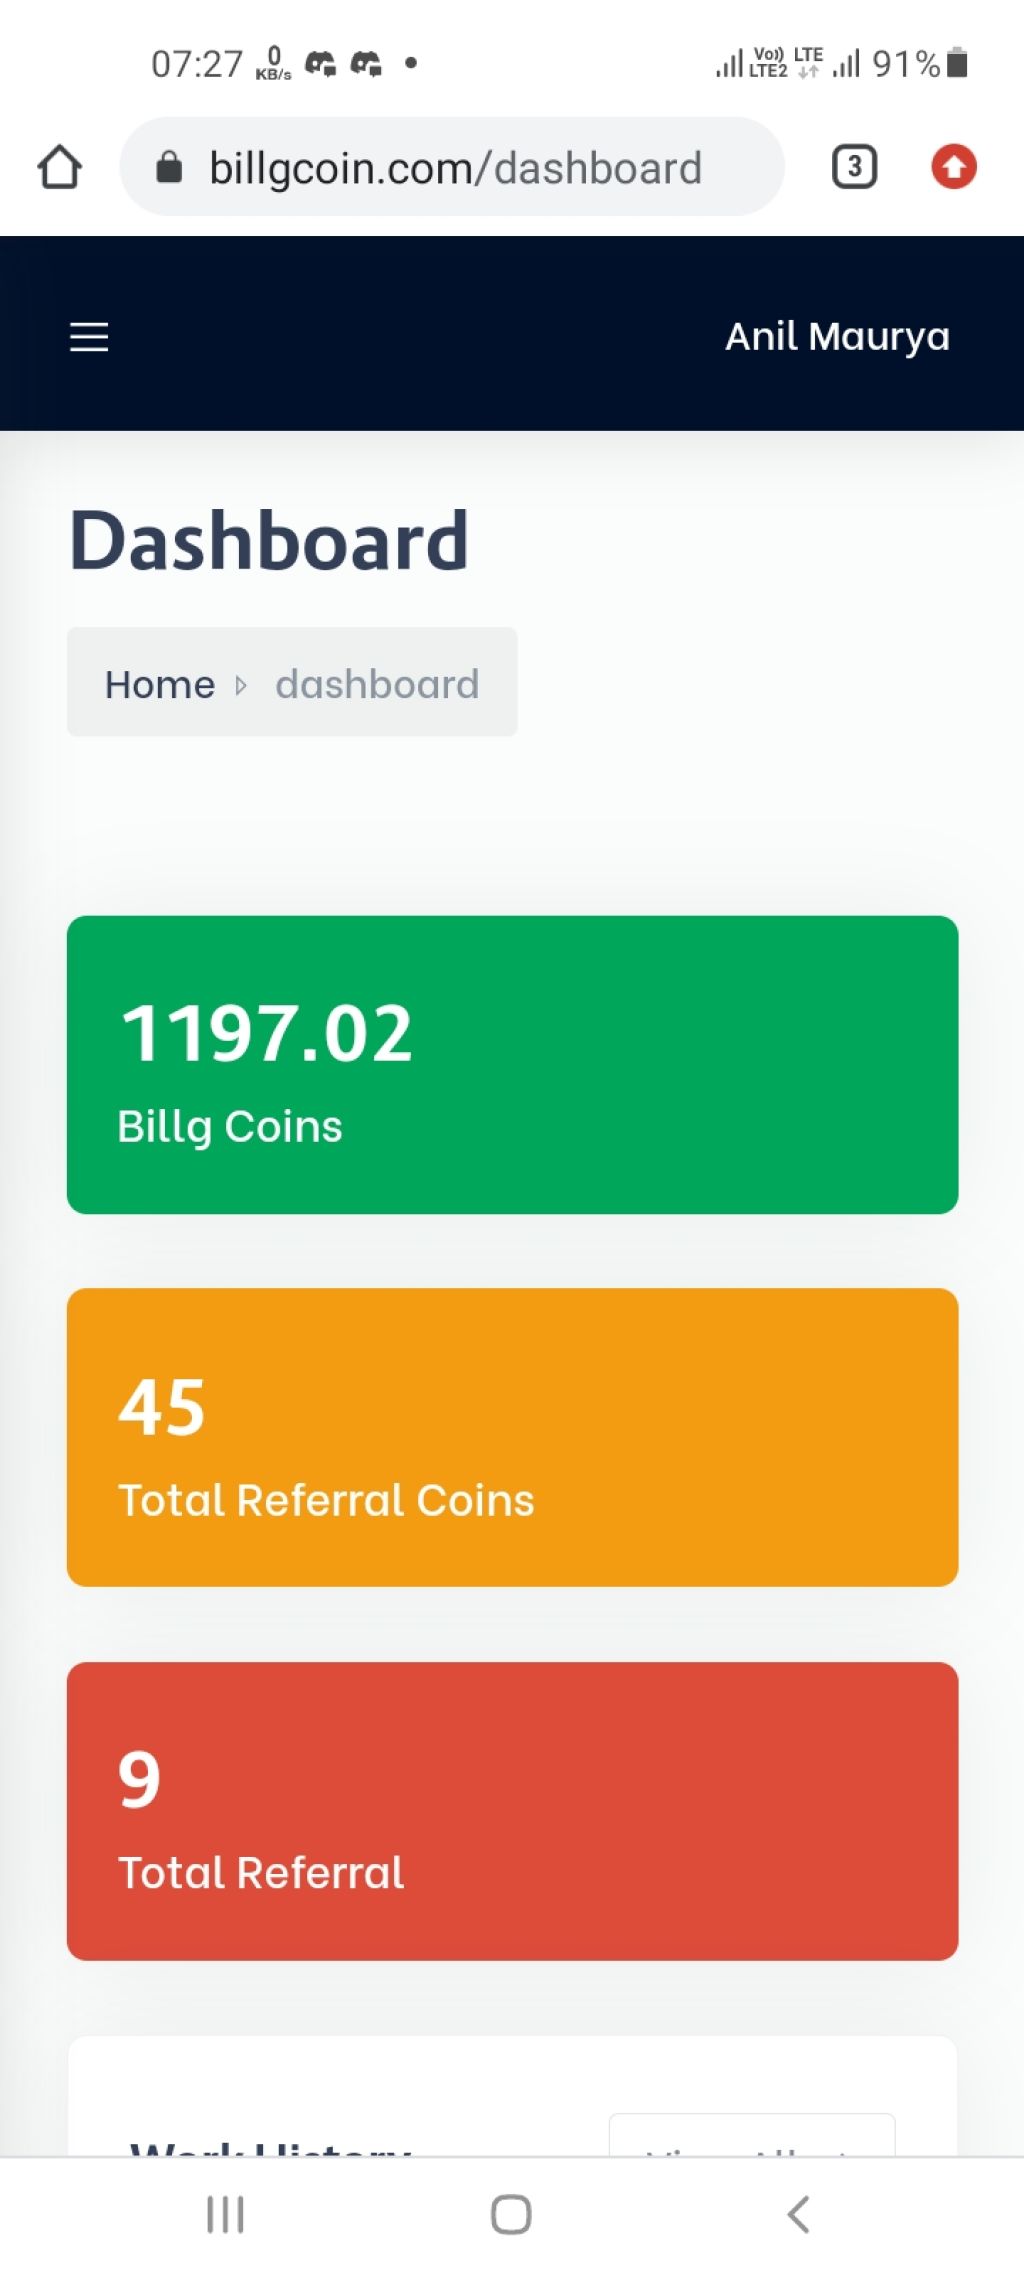Open the hamburger navigation menu
The image size is (1024, 2275).
coord(89,337)
